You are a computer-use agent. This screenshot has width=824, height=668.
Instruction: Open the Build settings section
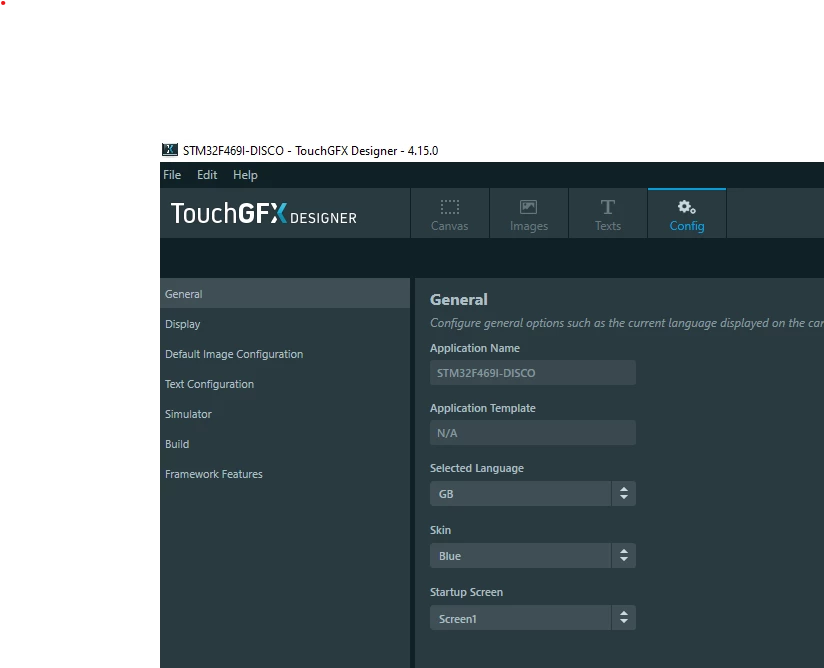point(285,444)
